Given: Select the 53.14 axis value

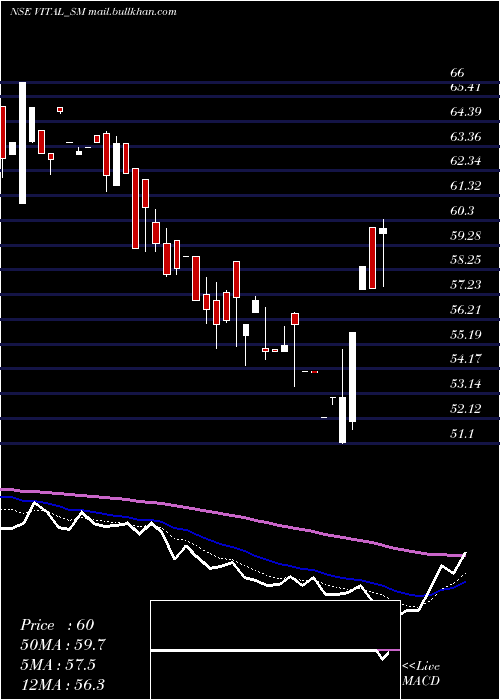Looking at the screenshot, I should (466, 383).
